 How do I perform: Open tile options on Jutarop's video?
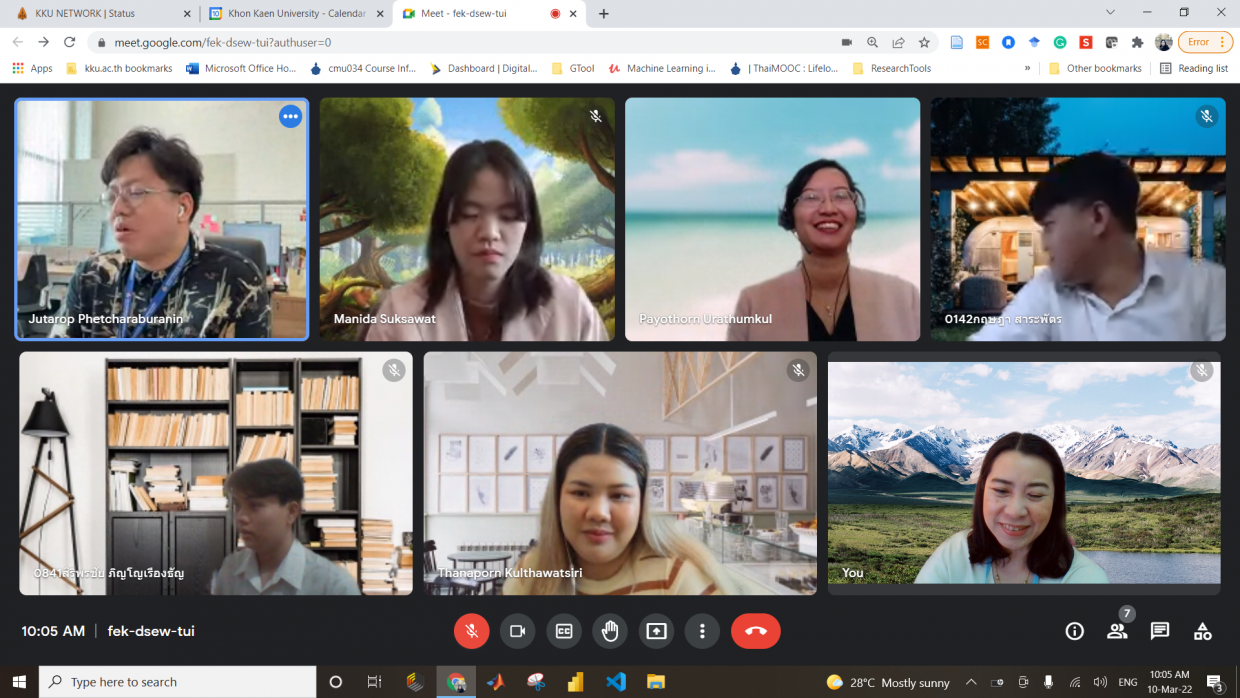point(290,116)
